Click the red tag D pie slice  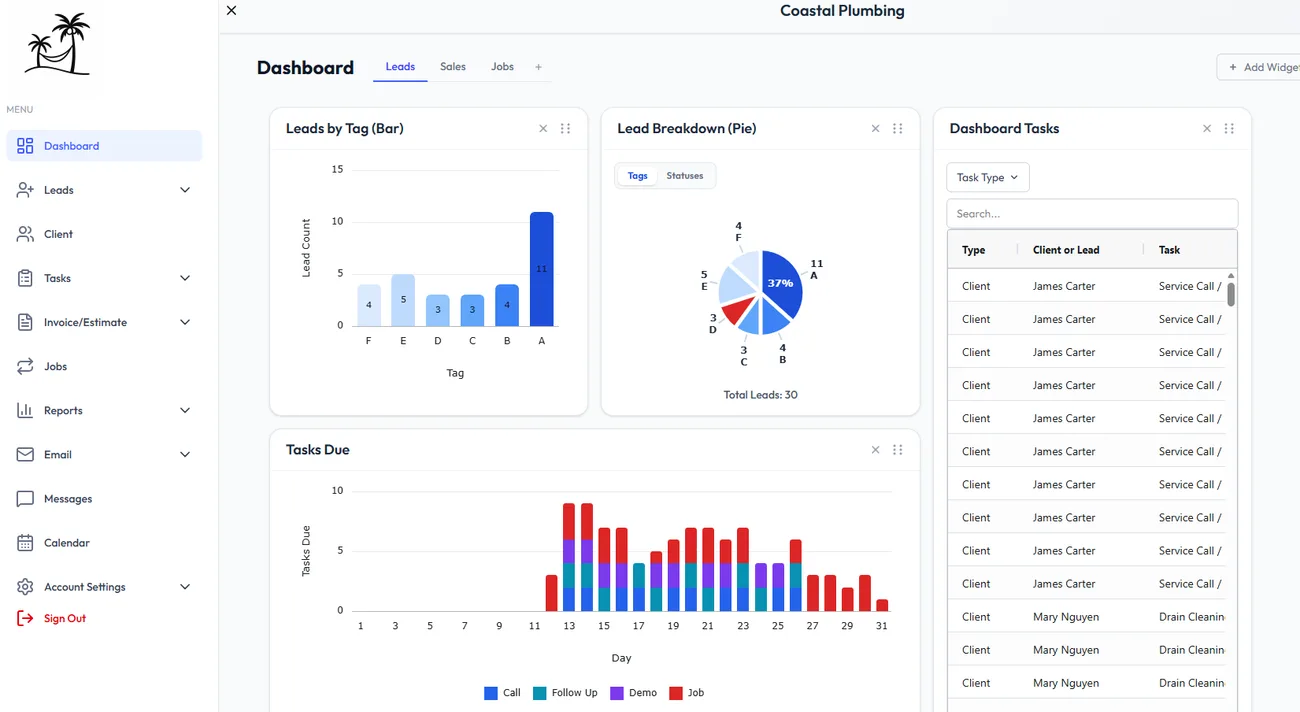pyautogui.click(x=739, y=311)
